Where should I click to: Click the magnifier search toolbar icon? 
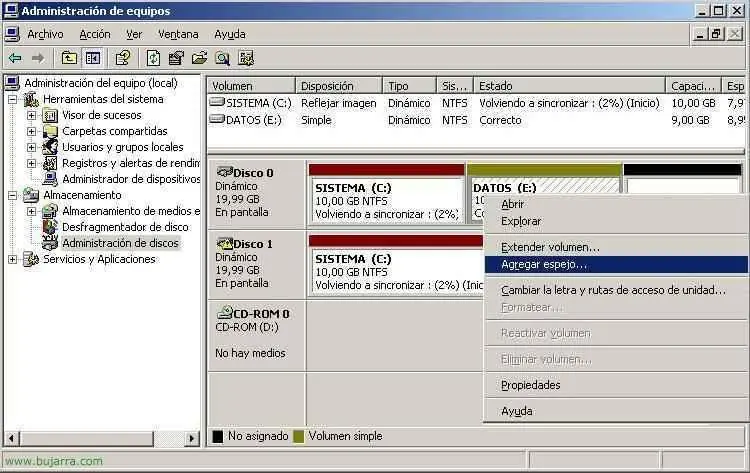tap(222, 58)
